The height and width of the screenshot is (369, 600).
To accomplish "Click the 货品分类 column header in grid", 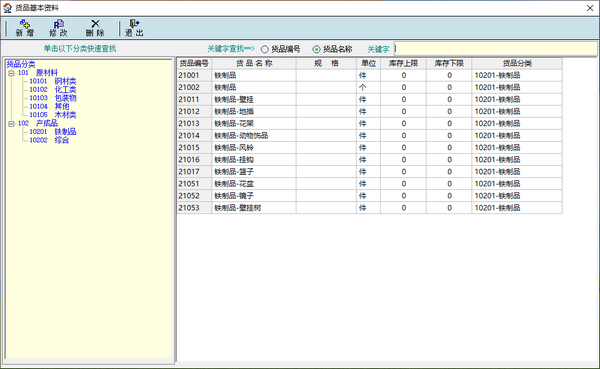I will (517, 64).
